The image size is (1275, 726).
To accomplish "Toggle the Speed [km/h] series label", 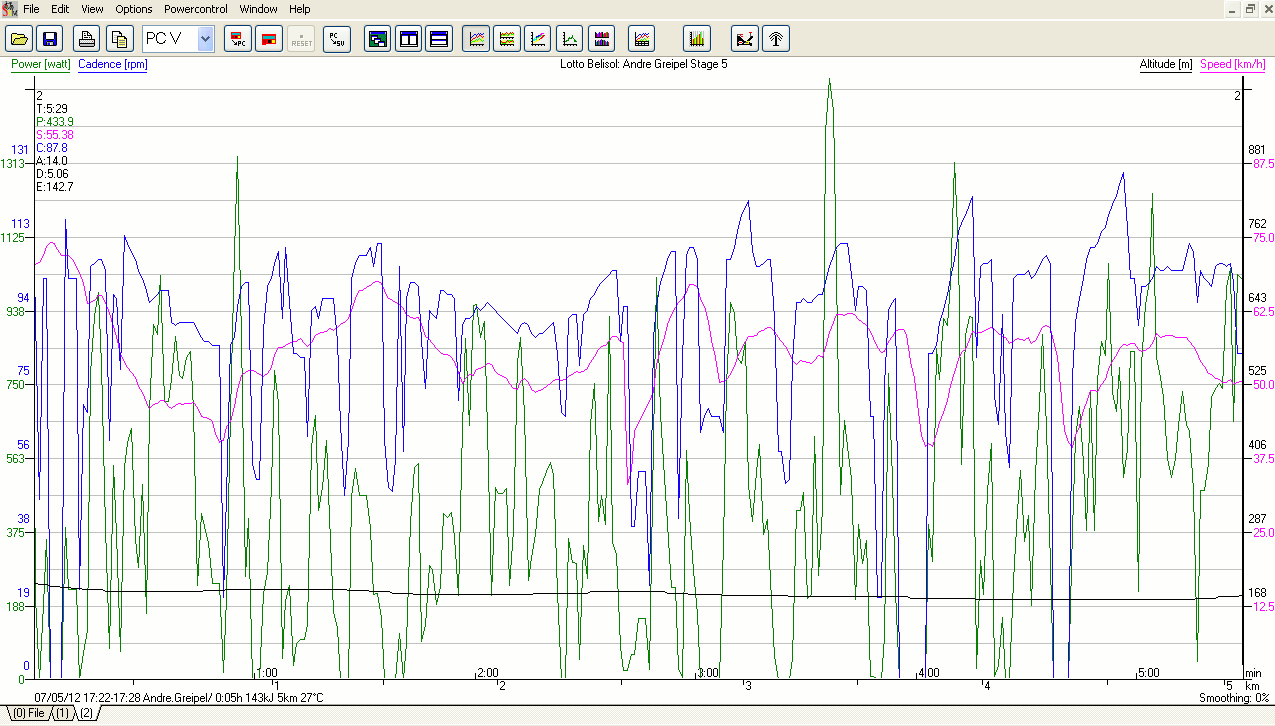I will (x=1231, y=64).
